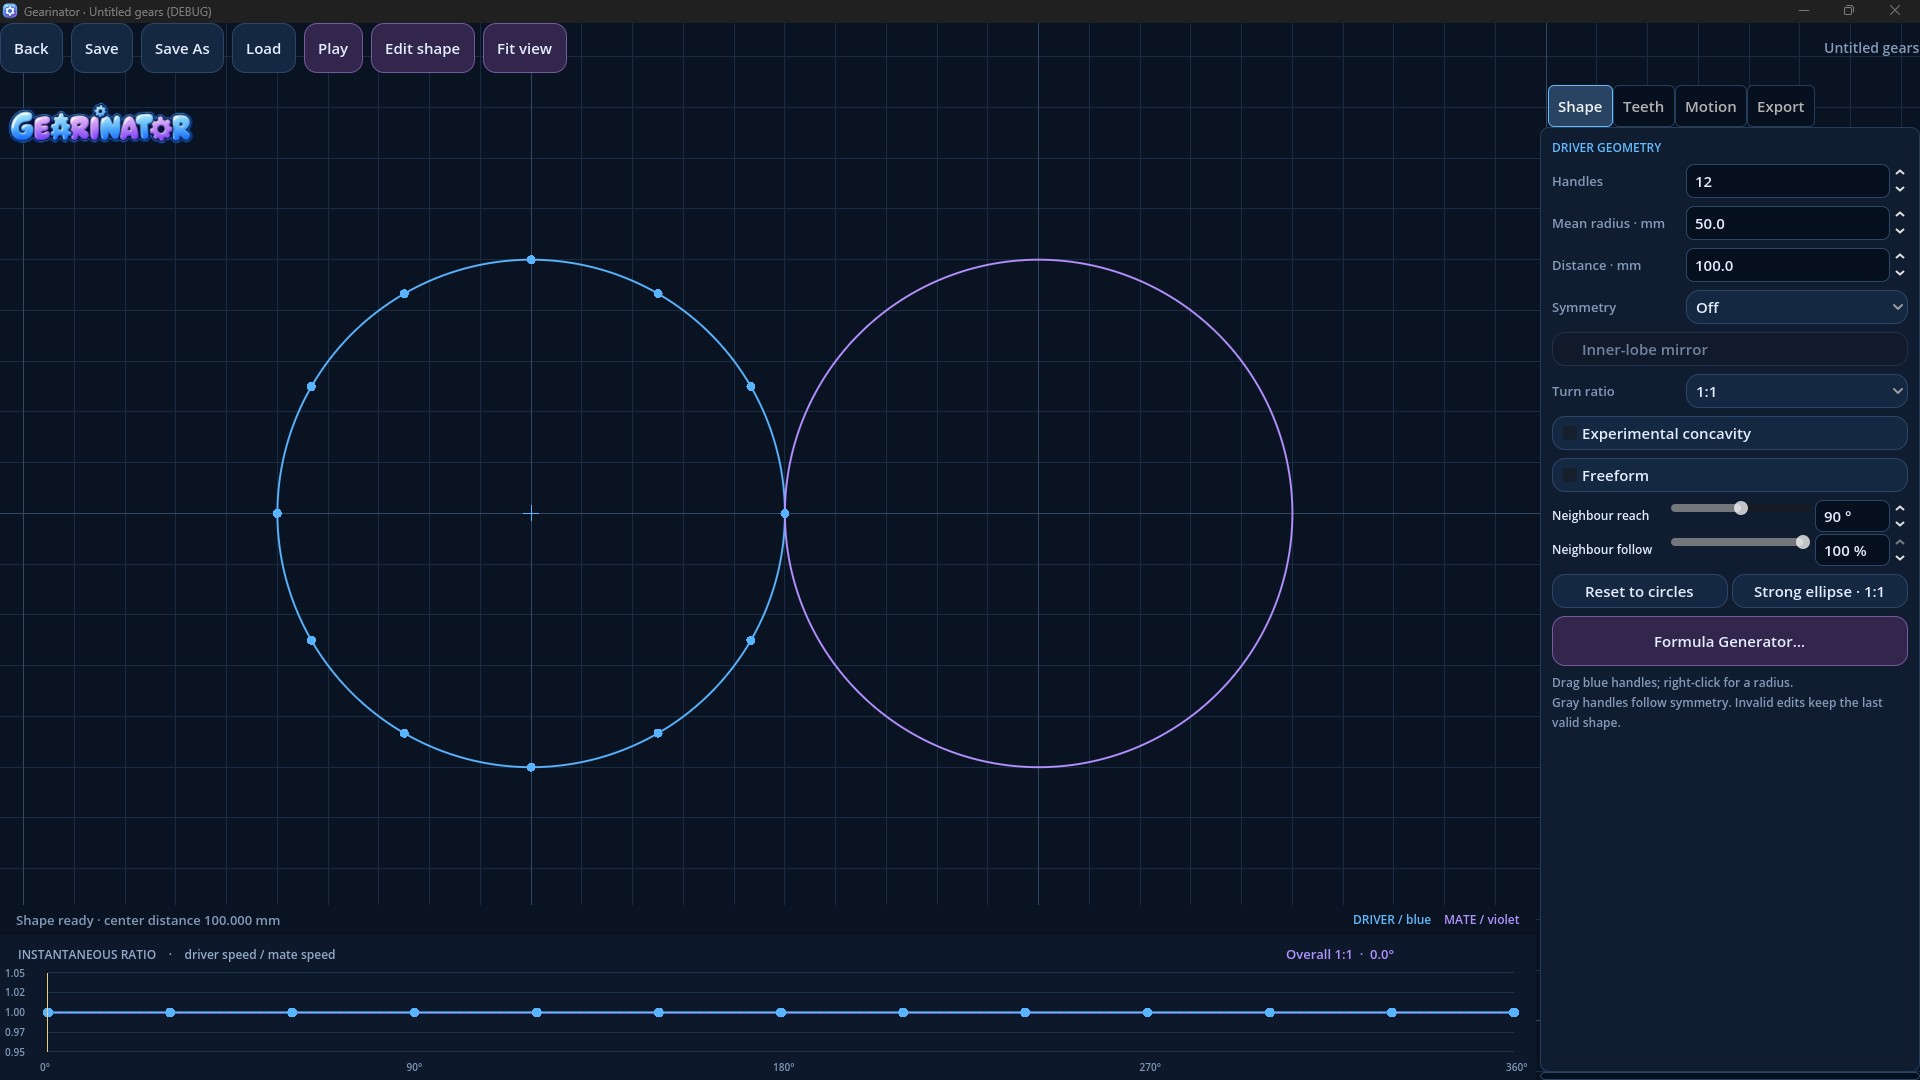Start the Play animation button
This screenshot has height=1080, width=1920.
[x=333, y=48]
